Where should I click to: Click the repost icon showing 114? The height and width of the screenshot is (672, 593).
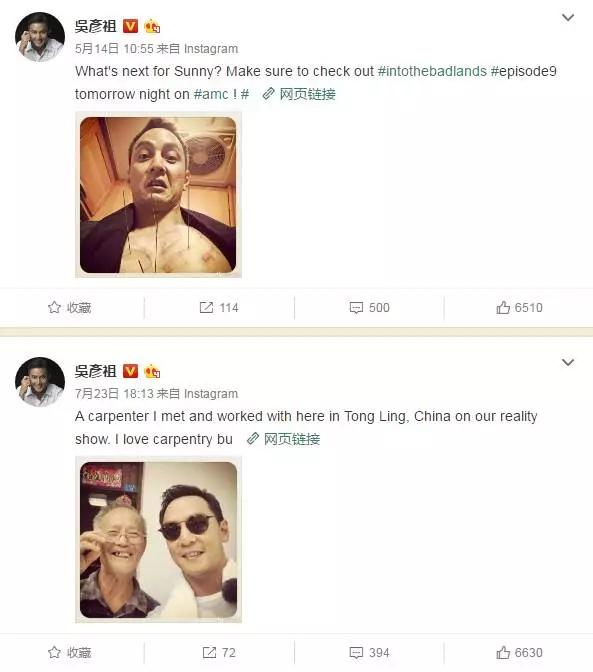click(x=206, y=307)
